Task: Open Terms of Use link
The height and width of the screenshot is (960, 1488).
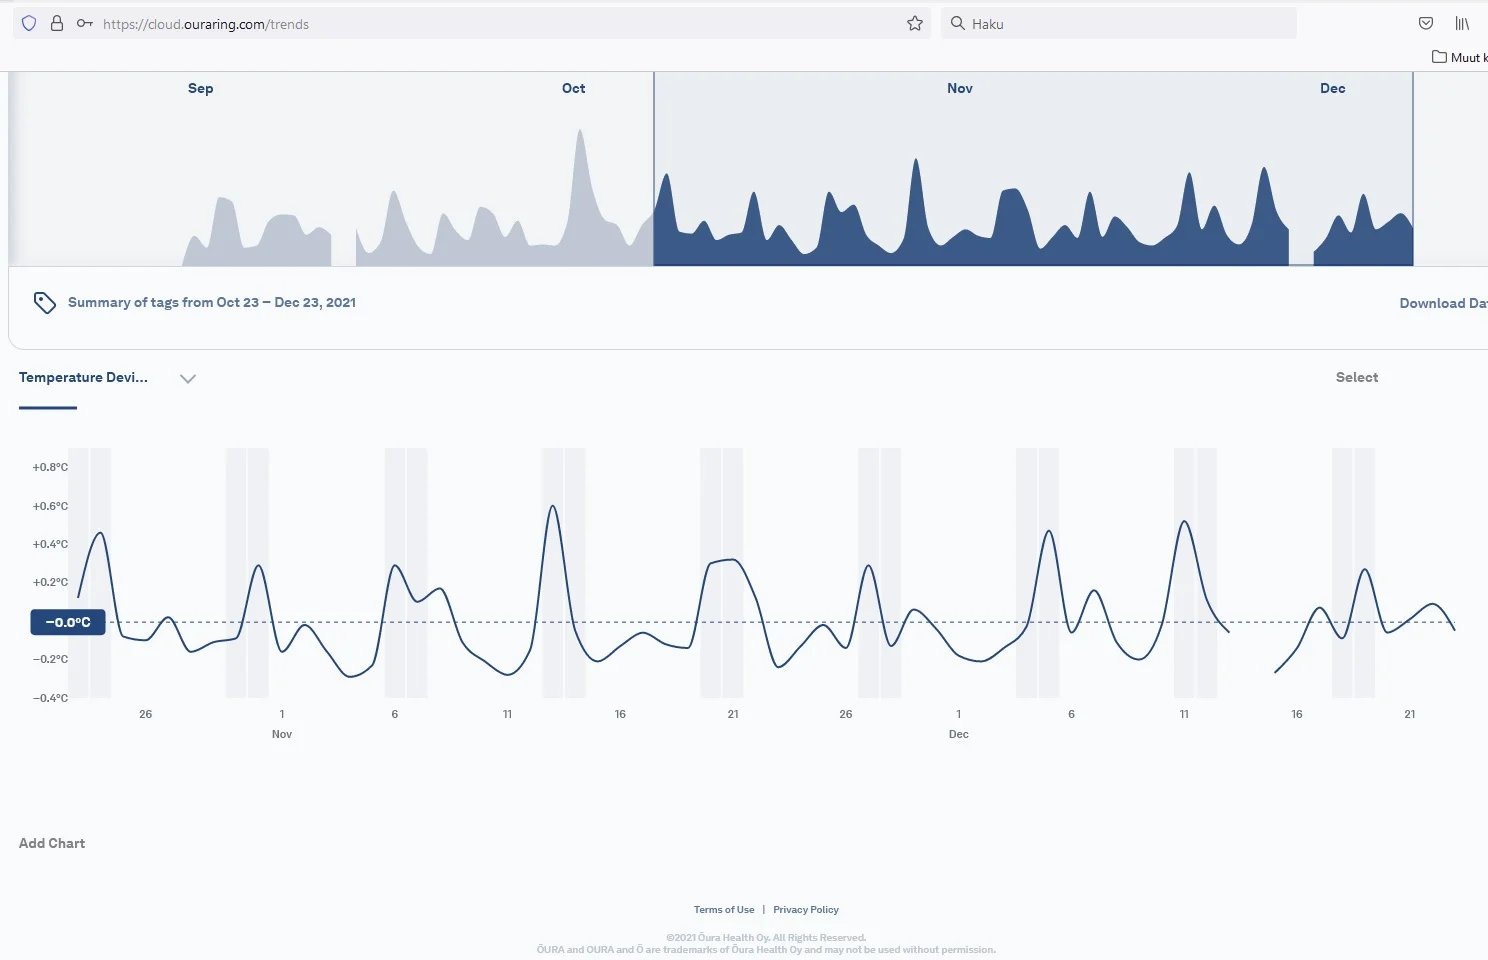Action: tap(724, 910)
